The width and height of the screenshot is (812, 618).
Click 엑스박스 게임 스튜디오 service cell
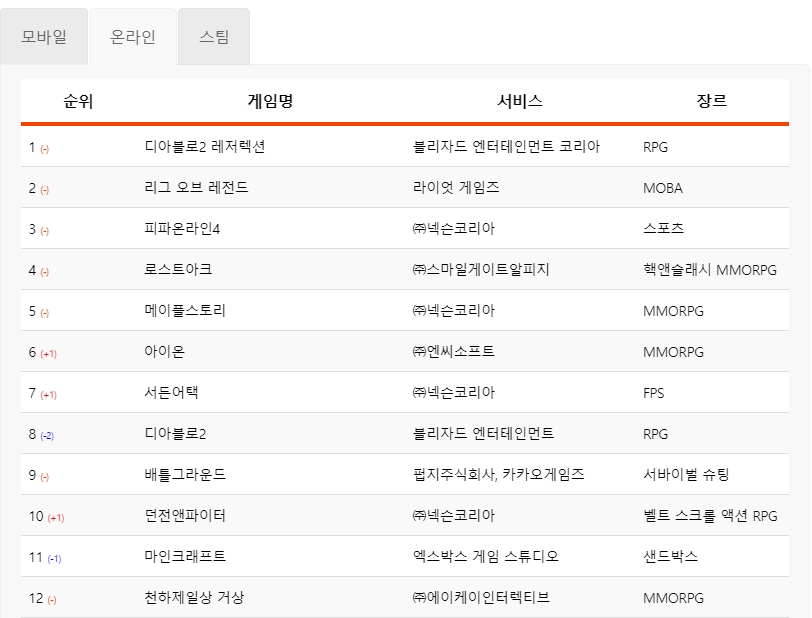[x=486, y=556]
